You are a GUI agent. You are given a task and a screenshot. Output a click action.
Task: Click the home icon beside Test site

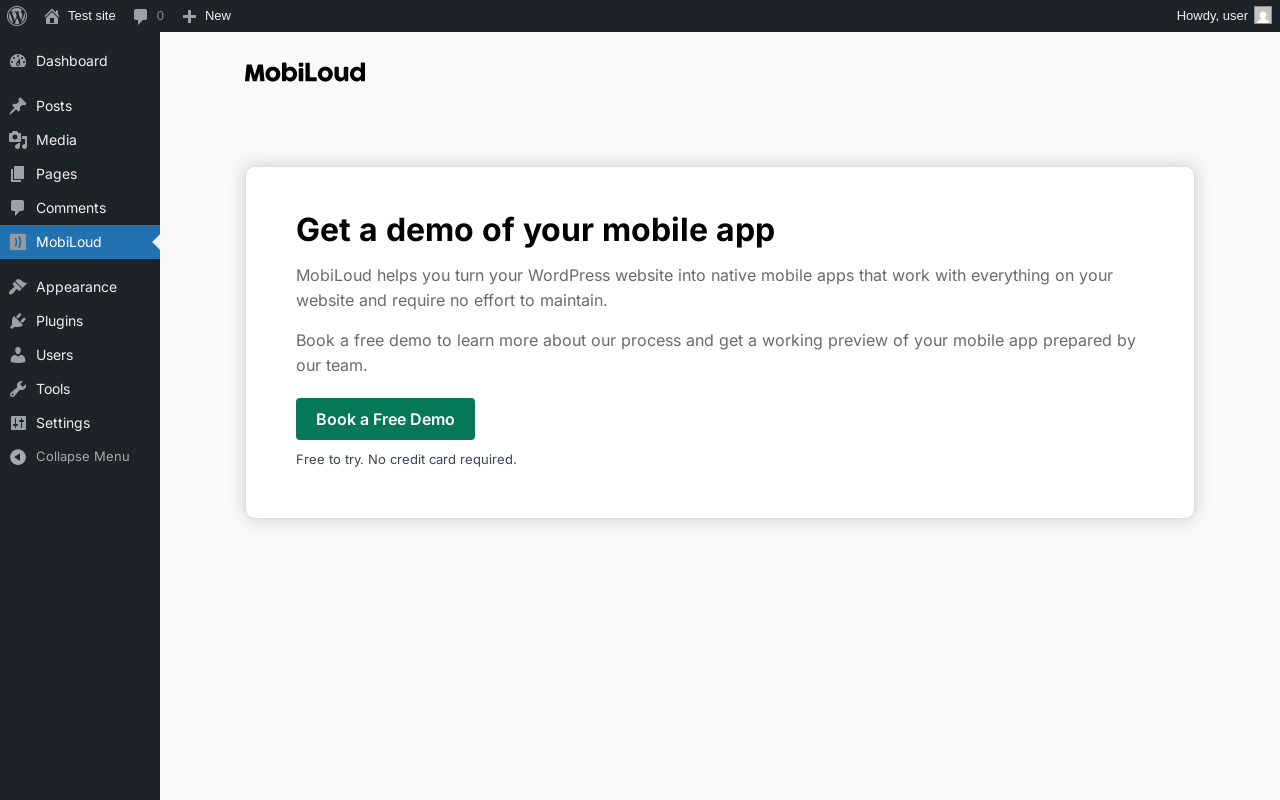pos(52,16)
